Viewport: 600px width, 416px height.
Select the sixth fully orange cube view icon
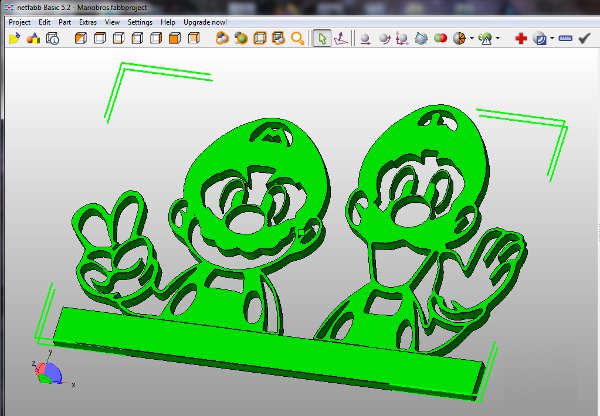point(174,38)
